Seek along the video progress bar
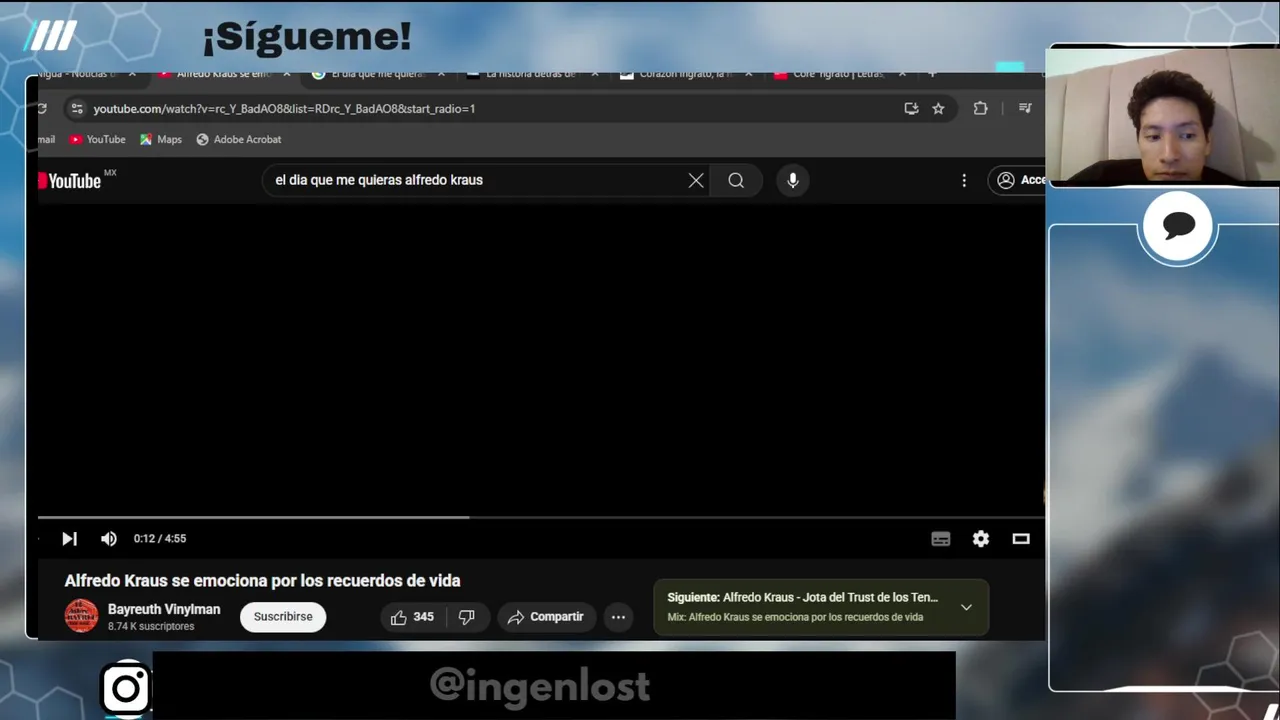The width and height of the screenshot is (1280, 720). [541, 517]
